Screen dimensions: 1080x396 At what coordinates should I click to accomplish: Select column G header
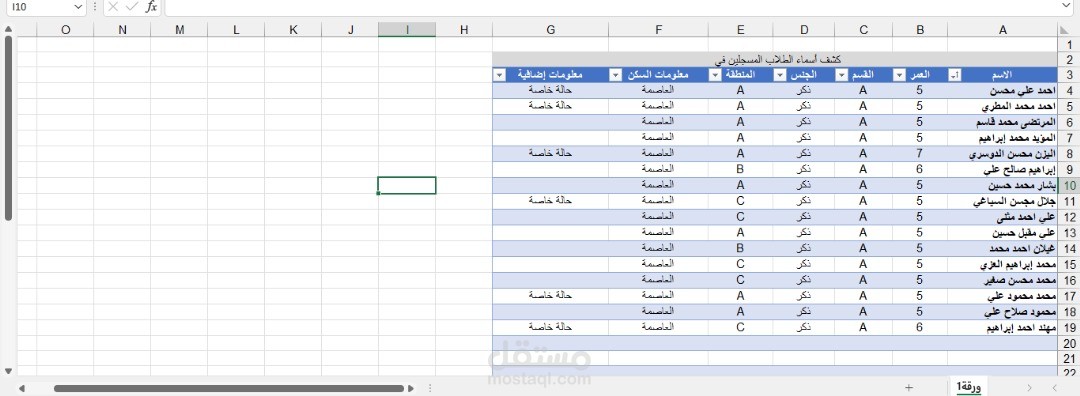550,30
